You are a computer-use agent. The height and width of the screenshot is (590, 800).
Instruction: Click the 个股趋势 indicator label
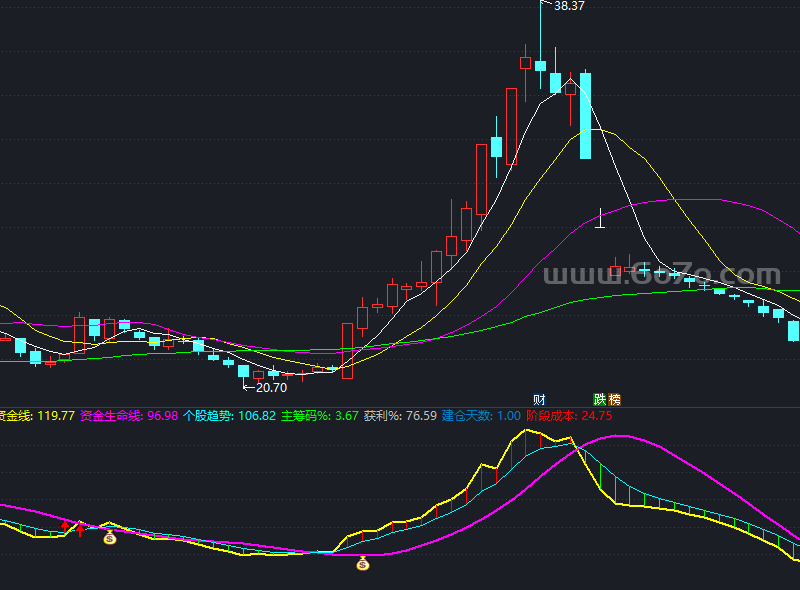click(207, 415)
